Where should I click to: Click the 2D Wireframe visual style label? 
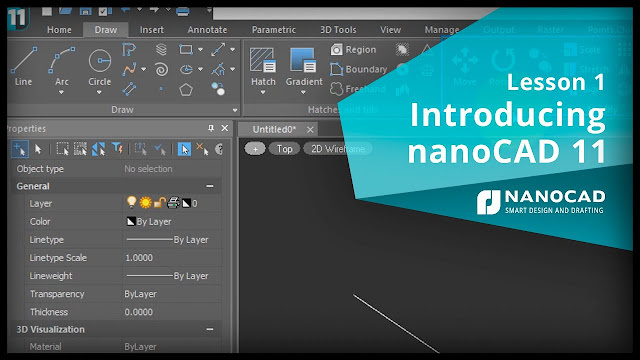(x=338, y=149)
